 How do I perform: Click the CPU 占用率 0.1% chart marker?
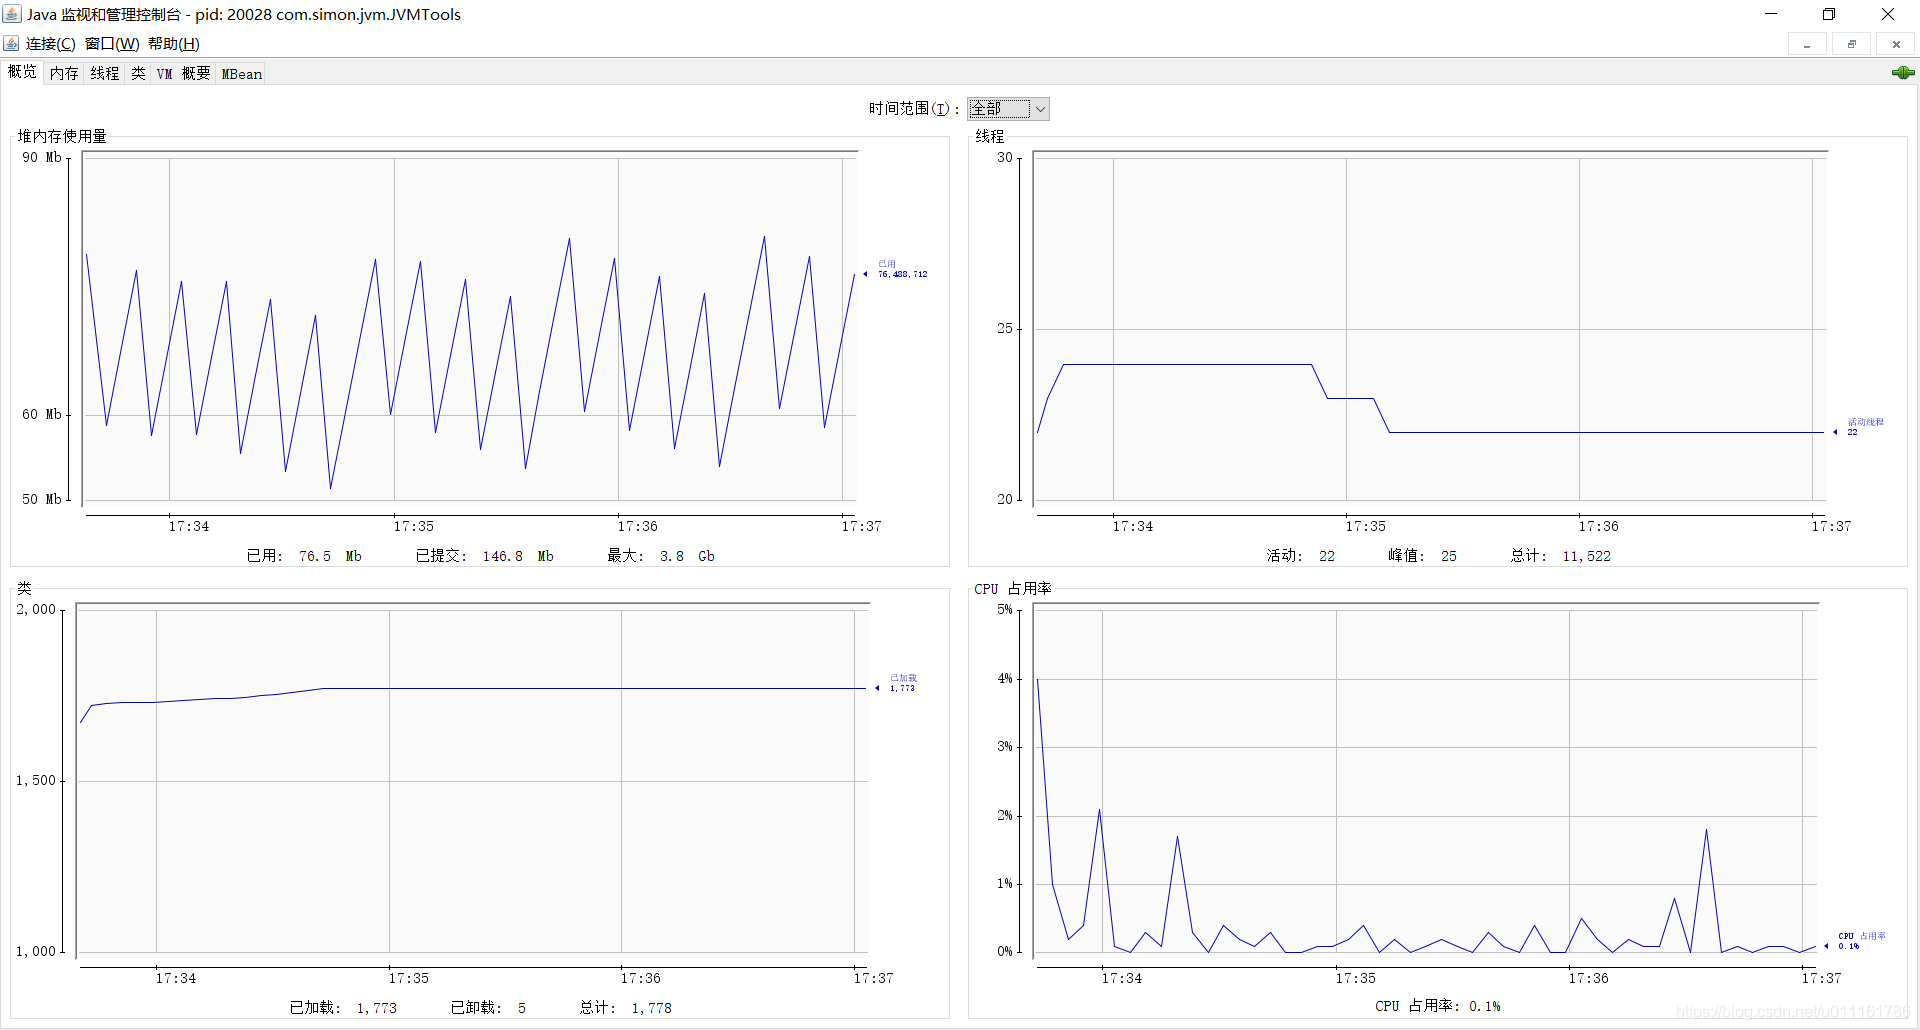pos(1861,941)
